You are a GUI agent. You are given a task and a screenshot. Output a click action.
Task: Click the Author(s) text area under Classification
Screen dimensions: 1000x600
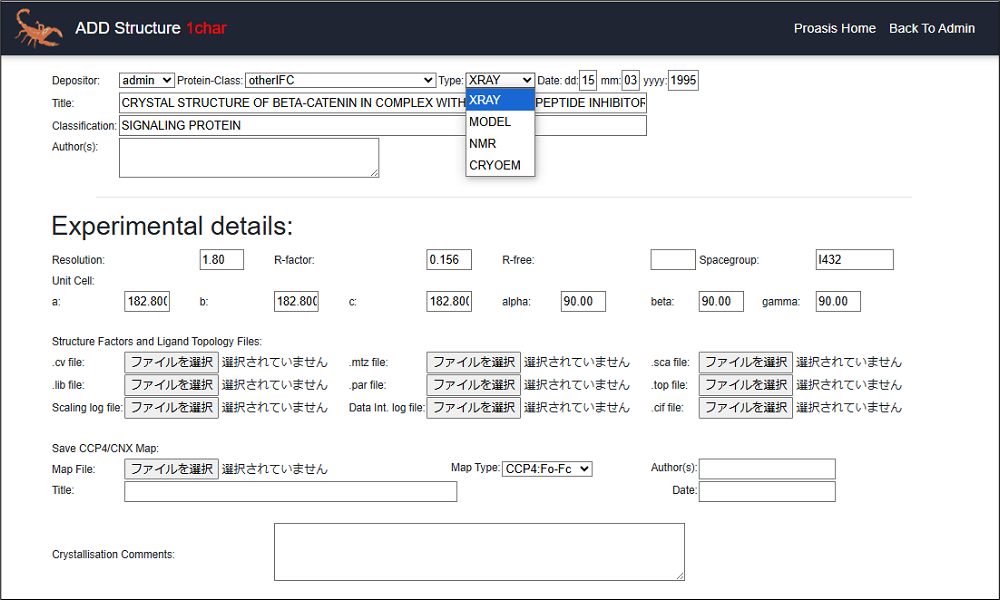coord(248,158)
